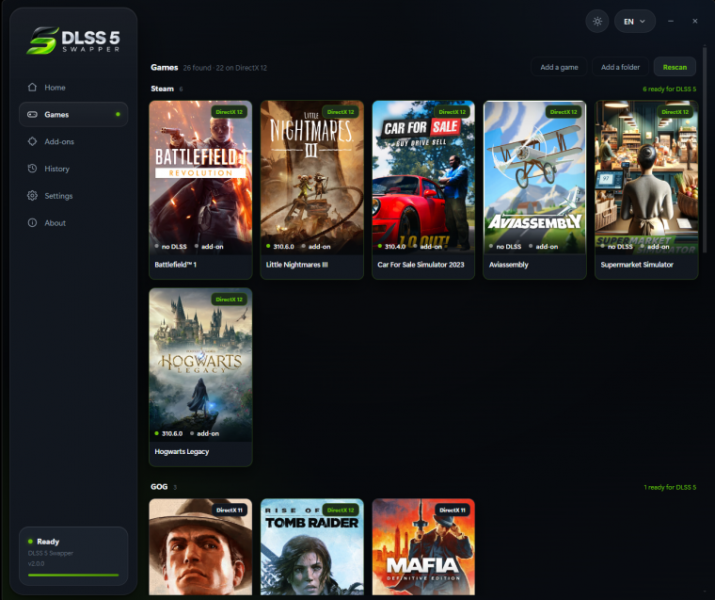Open the Little Nightmares III game card
Viewport: 715px width, 600px height.
(312, 190)
